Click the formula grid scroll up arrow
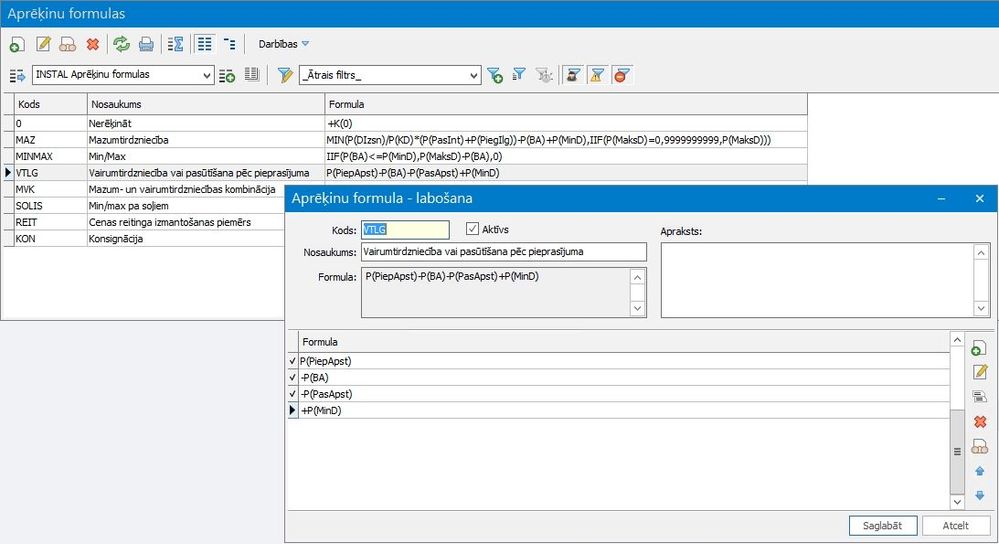 tap(957, 340)
